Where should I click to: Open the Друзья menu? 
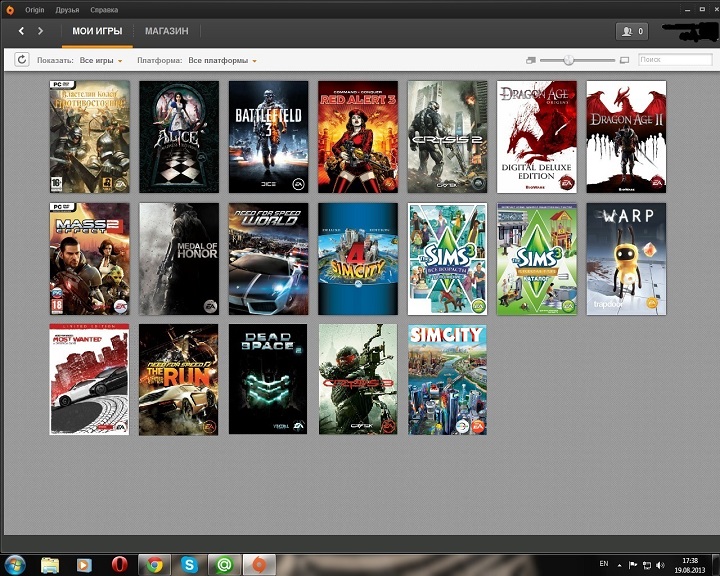(67, 10)
